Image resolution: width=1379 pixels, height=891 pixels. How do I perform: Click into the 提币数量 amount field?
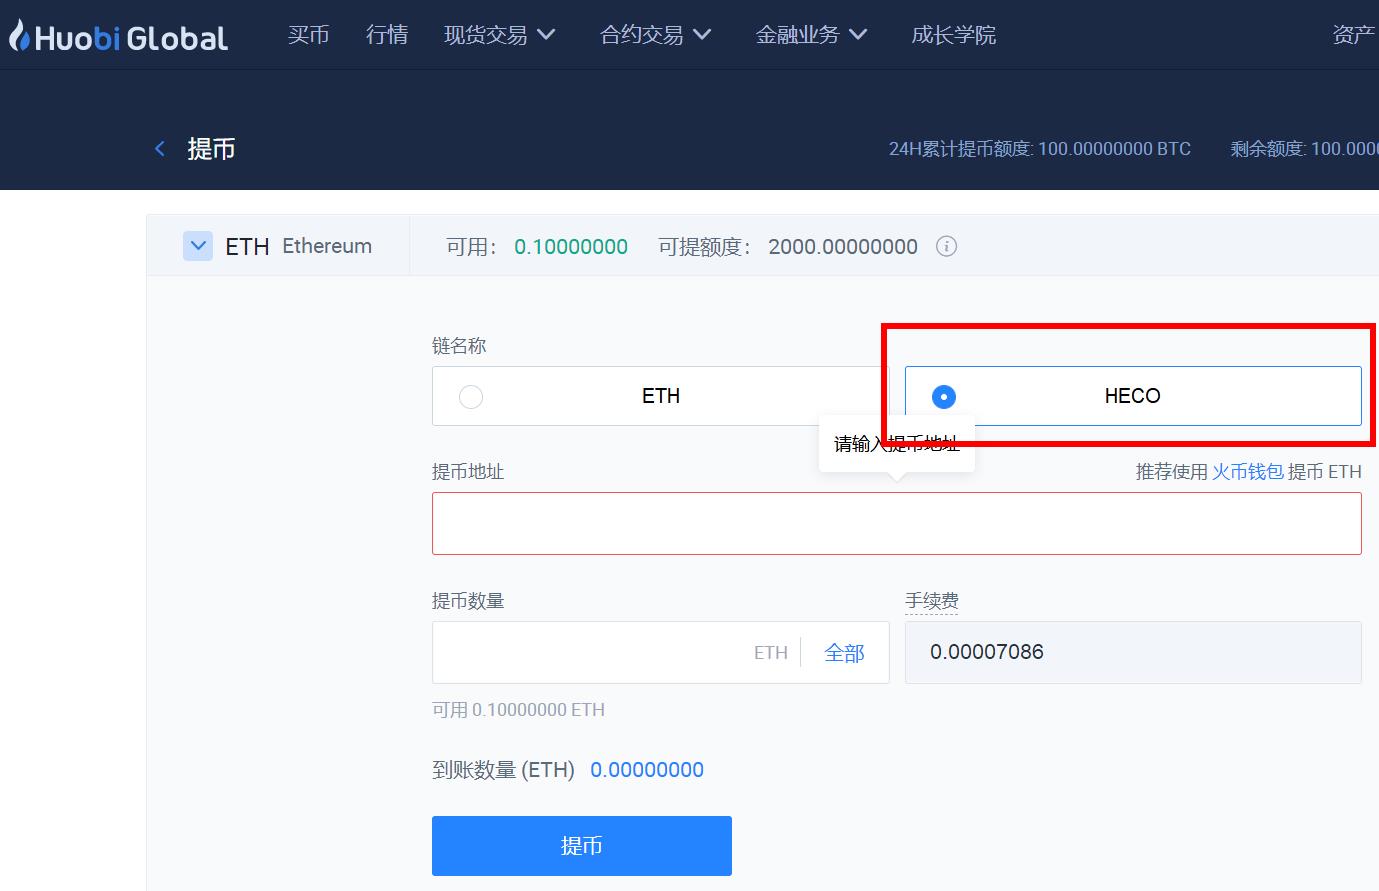coord(590,653)
